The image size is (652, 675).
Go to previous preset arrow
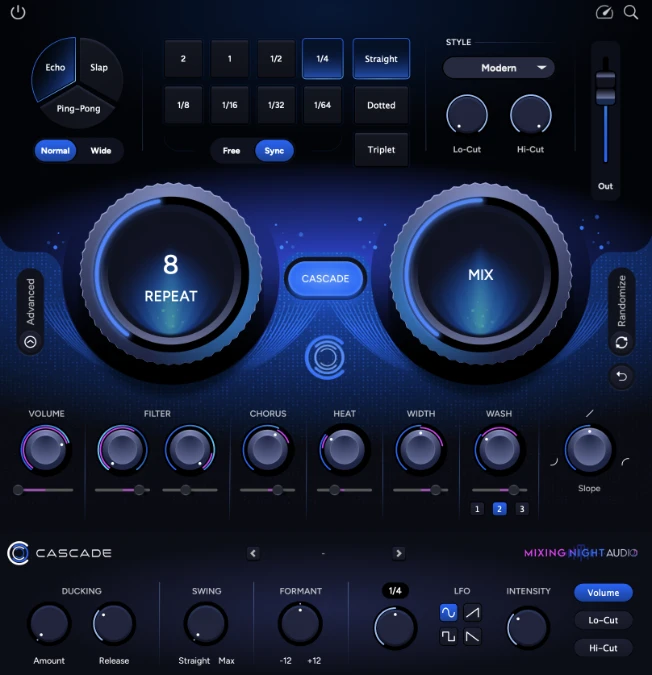[x=253, y=553]
